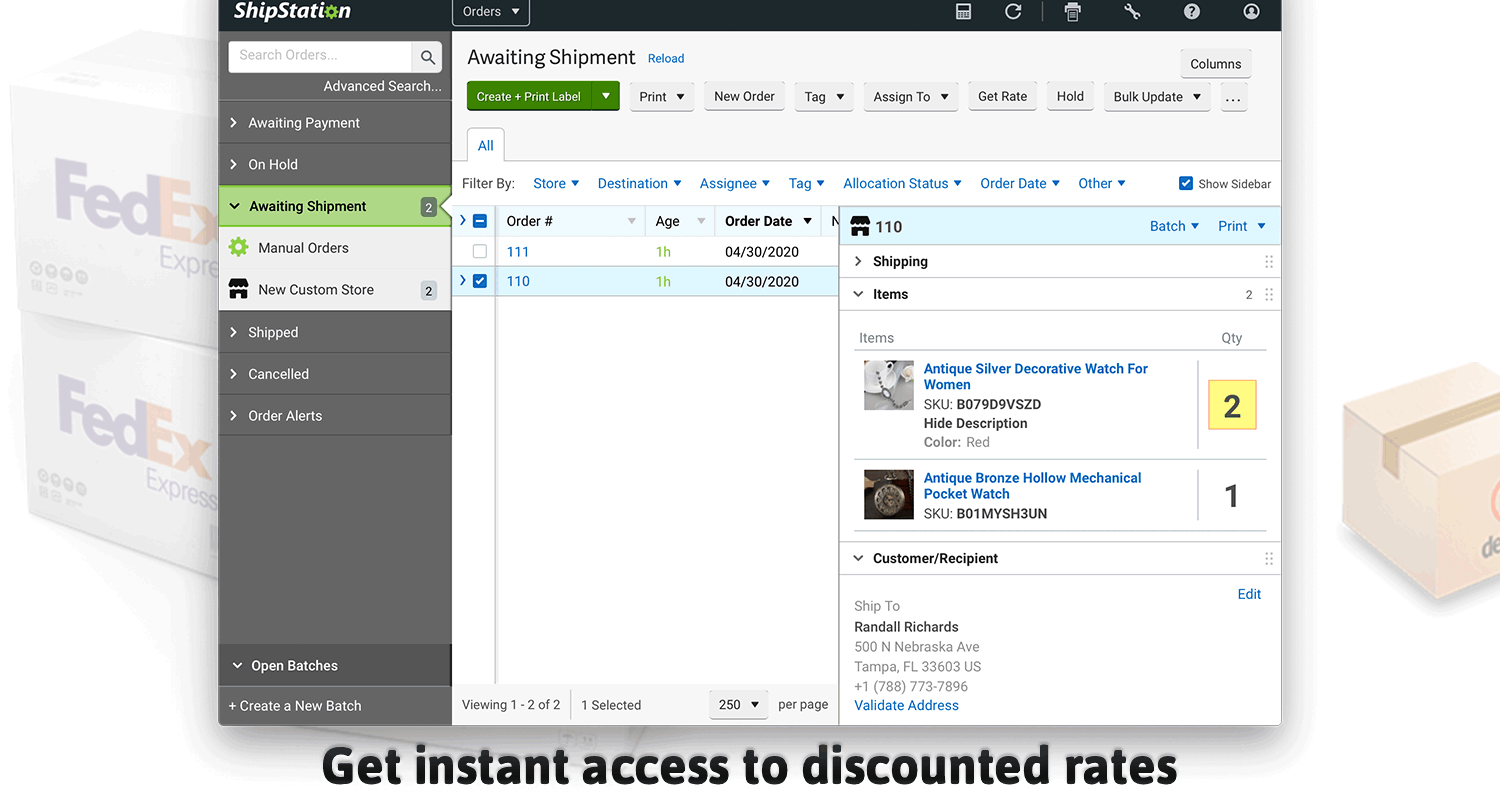Open the help question mark icon

coord(1192,12)
